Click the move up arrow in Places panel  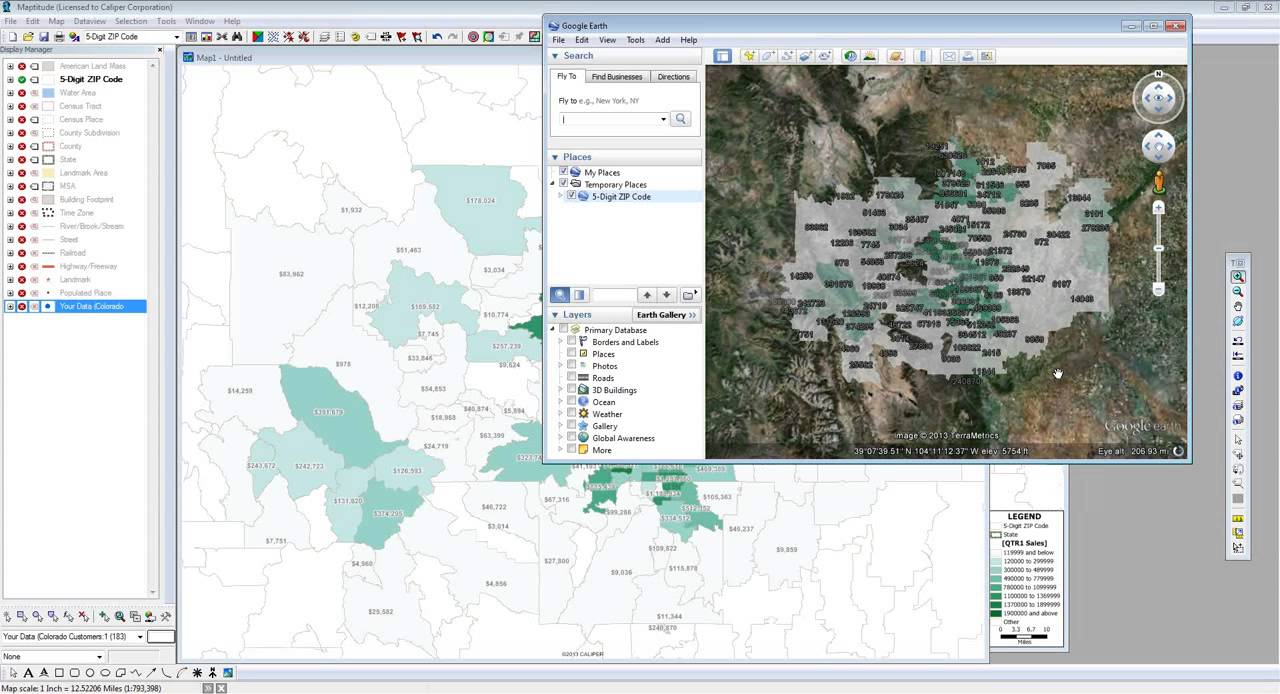[x=647, y=295]
